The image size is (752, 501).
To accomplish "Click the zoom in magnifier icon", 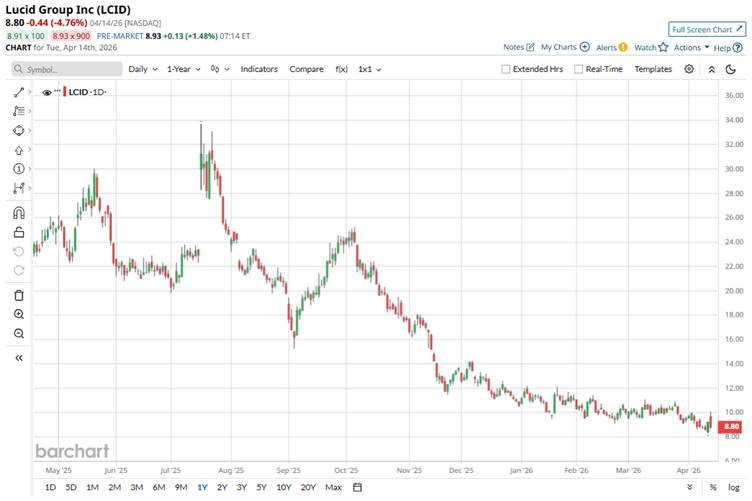I will click(x=19, y=314).
